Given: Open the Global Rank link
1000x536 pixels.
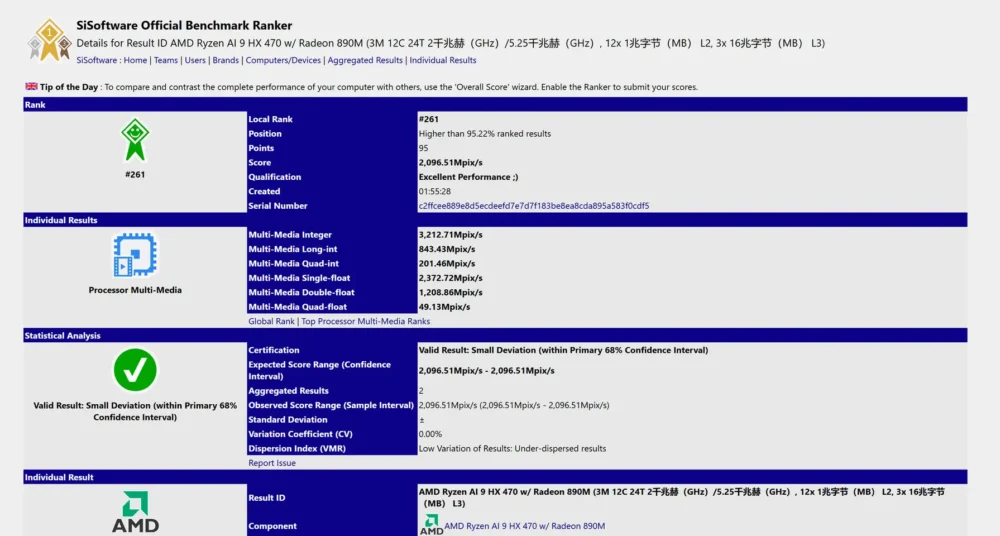Looking at the screenshot, I should click(271, 321).
